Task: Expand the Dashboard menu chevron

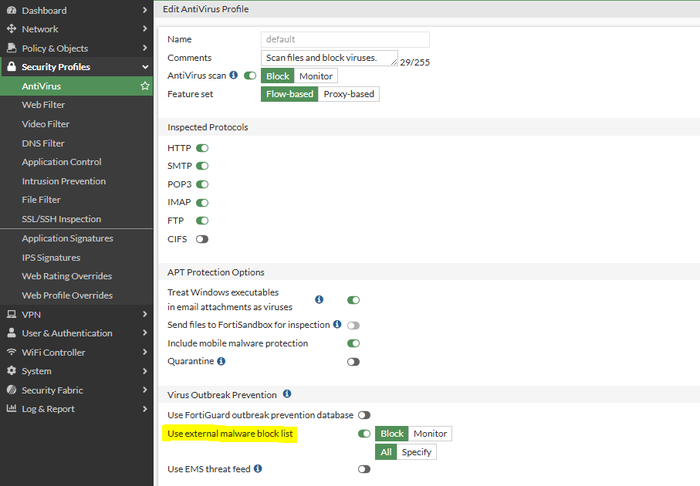Action: point(145,10)
